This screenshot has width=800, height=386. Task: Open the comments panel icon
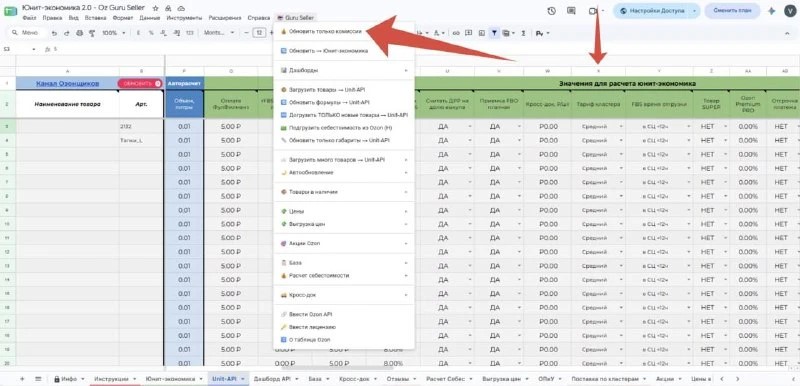tap(571, 11)
